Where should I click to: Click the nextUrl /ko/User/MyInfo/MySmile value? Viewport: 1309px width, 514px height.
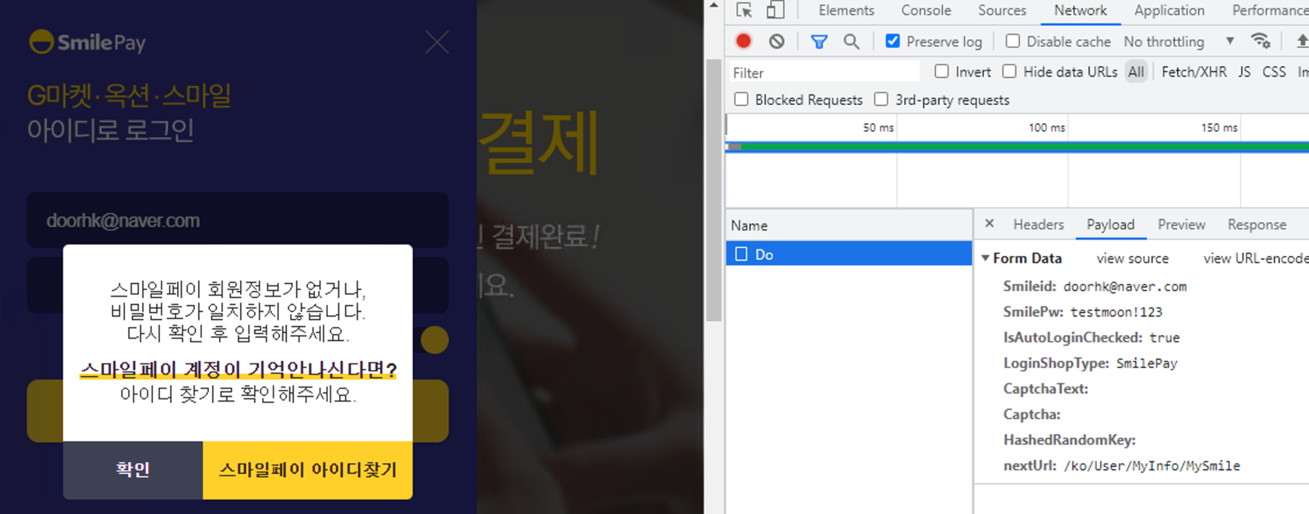point(1151,466)
